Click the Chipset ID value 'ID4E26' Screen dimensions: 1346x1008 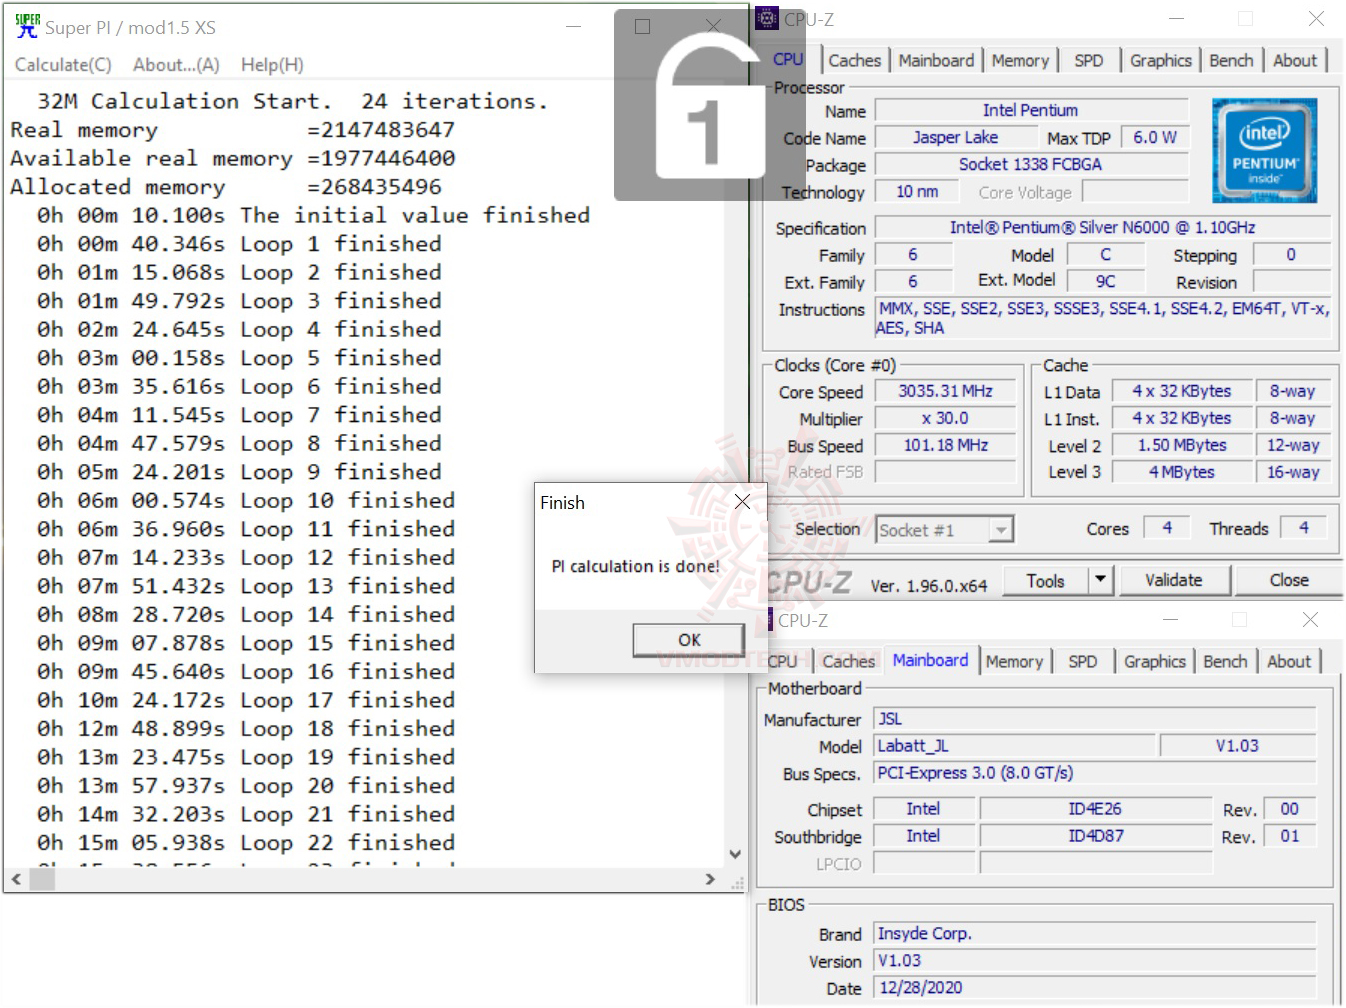pyautogui.click(x=1095, y=808)
